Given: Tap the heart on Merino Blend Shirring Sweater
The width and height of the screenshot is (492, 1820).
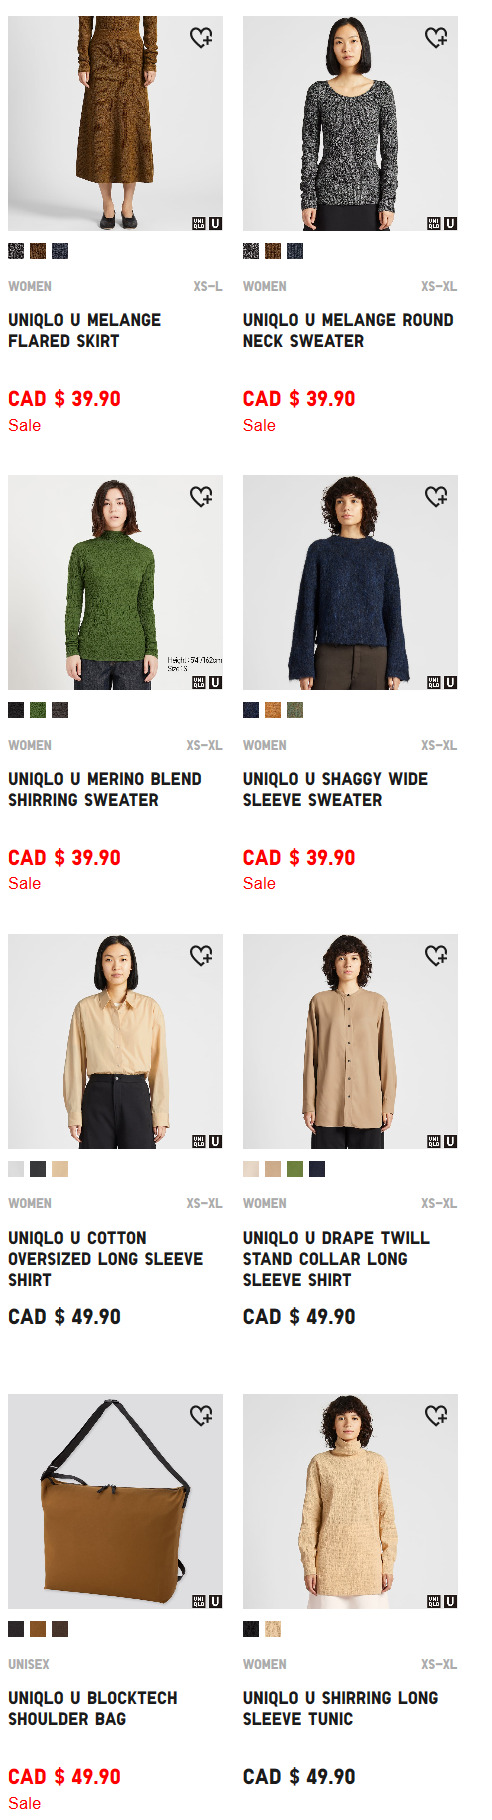Looking at the screenshot, I should (x=201, y=497).
